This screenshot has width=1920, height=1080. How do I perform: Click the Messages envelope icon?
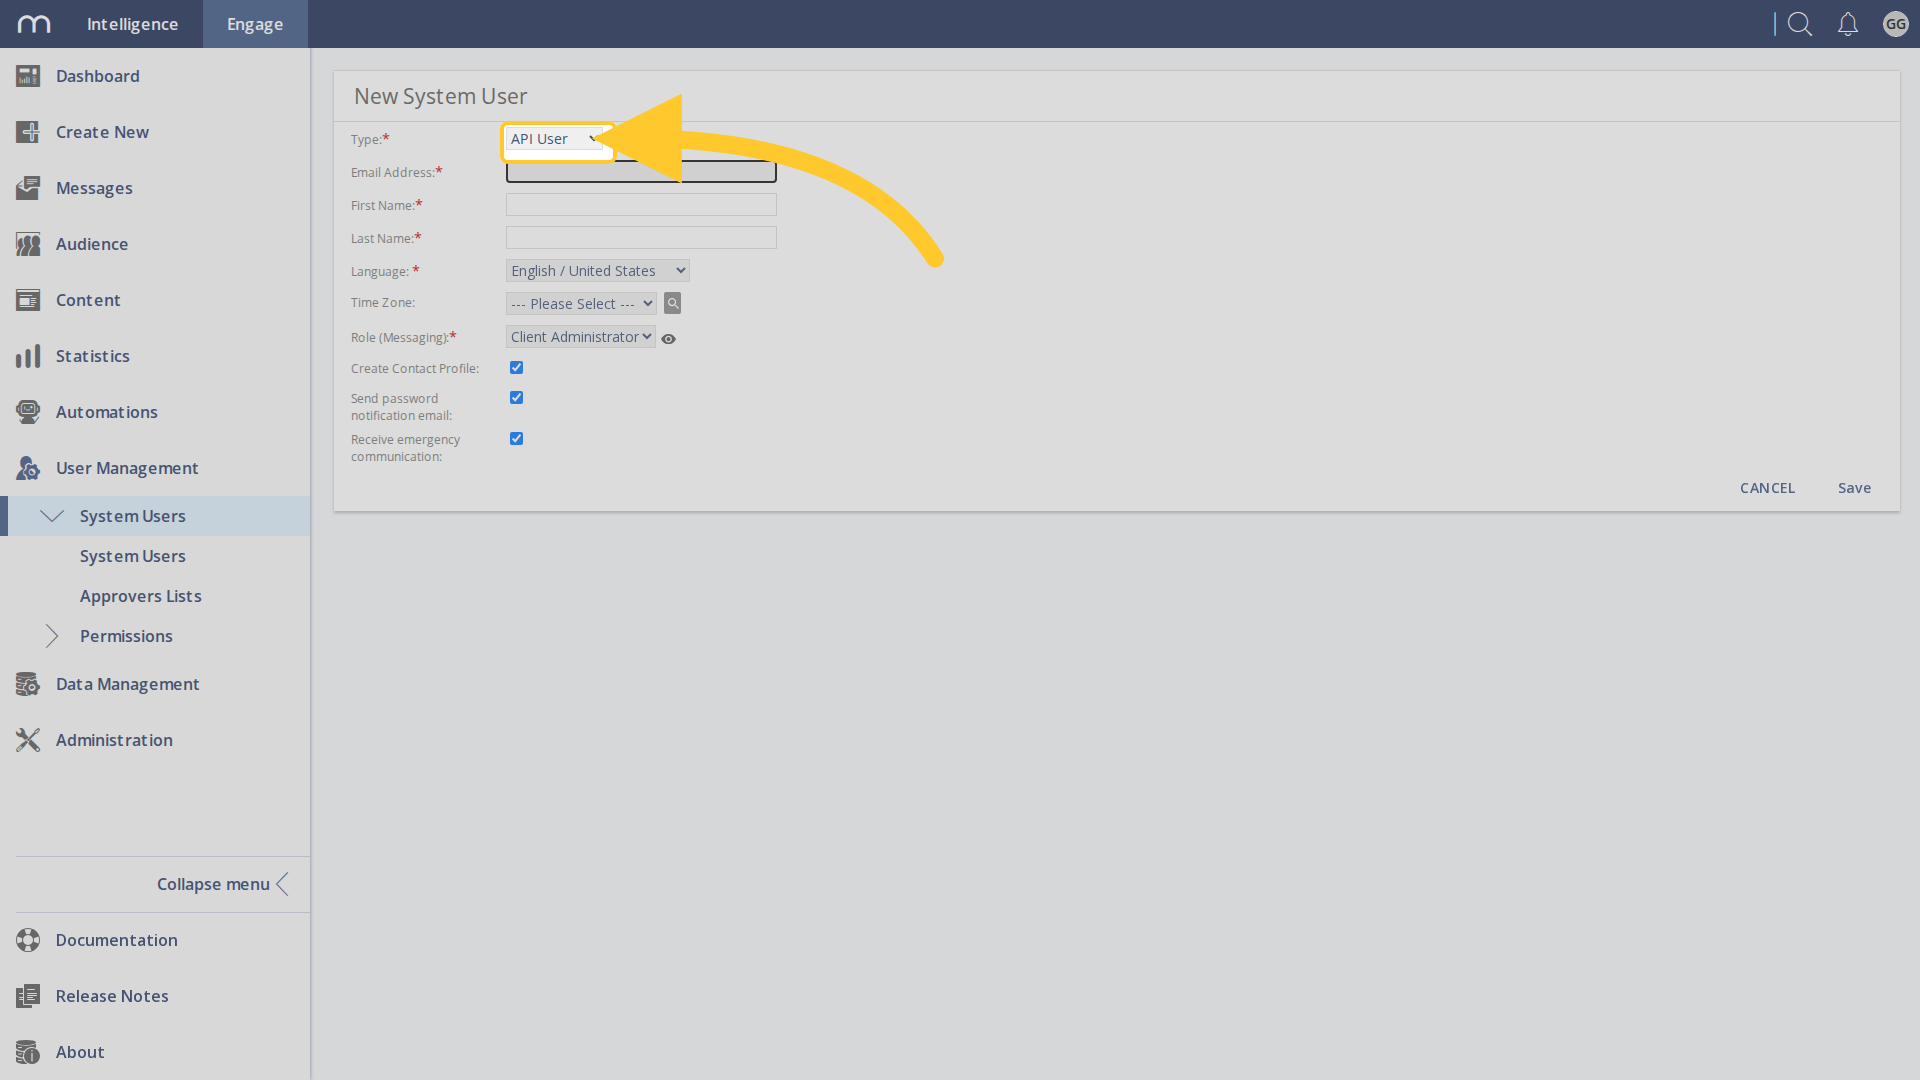coord(28,188)
